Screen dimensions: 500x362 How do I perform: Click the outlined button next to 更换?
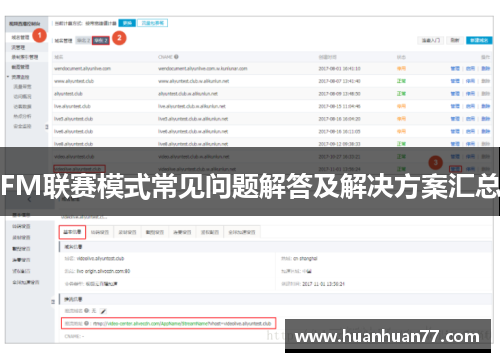[x=152, y=23]
